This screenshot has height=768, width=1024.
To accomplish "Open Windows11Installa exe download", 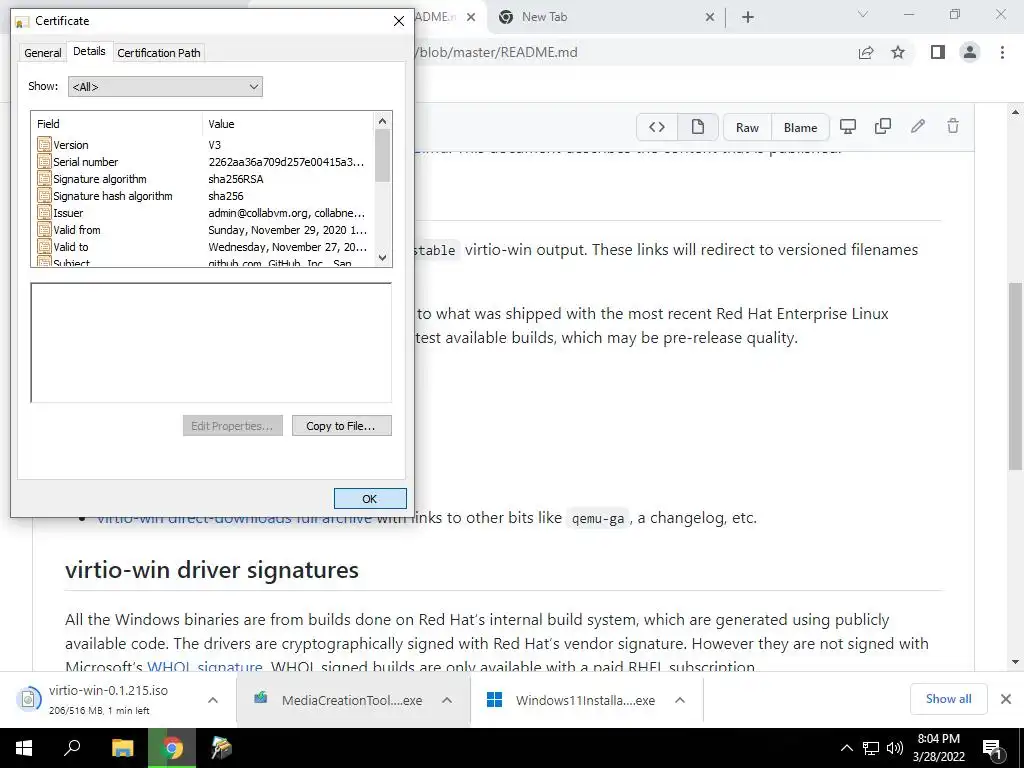I will point(572,700).
